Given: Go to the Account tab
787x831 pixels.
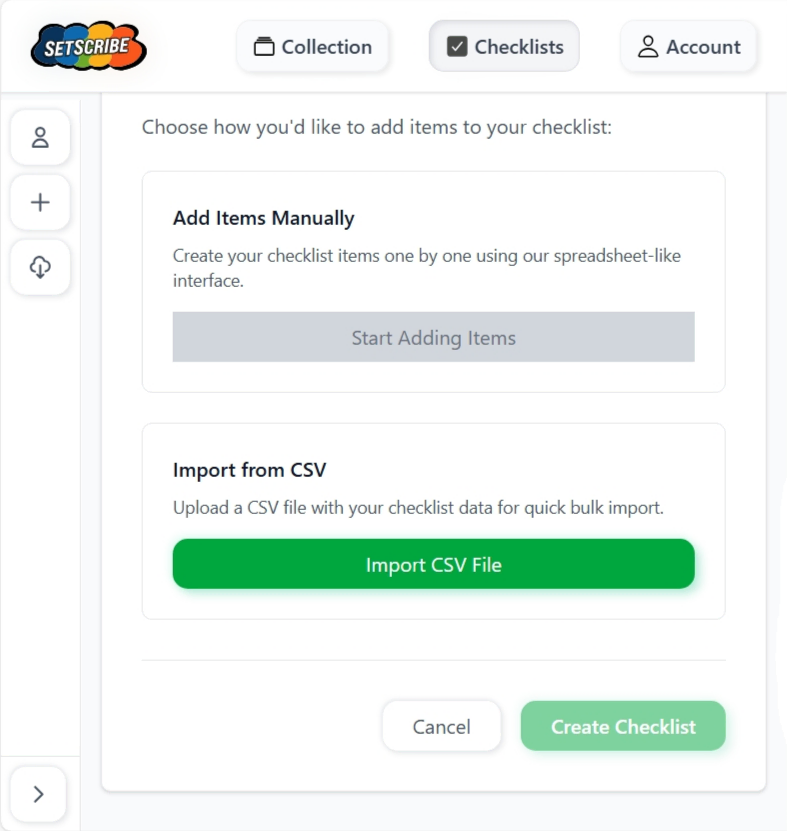Looking at the screenshot, I should coord(689,47).
